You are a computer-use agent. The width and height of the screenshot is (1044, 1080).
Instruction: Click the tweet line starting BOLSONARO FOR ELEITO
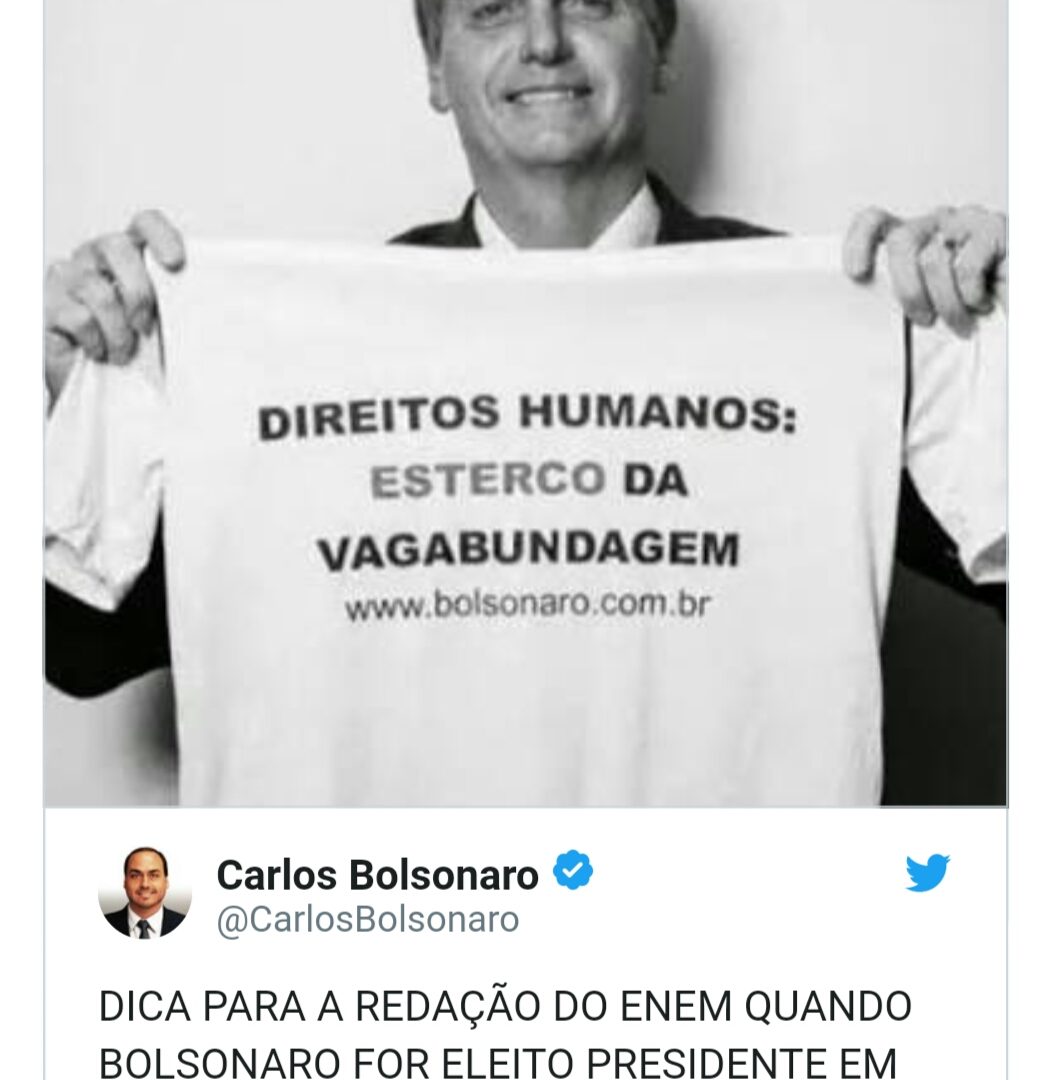click(x=498, y=1063)
